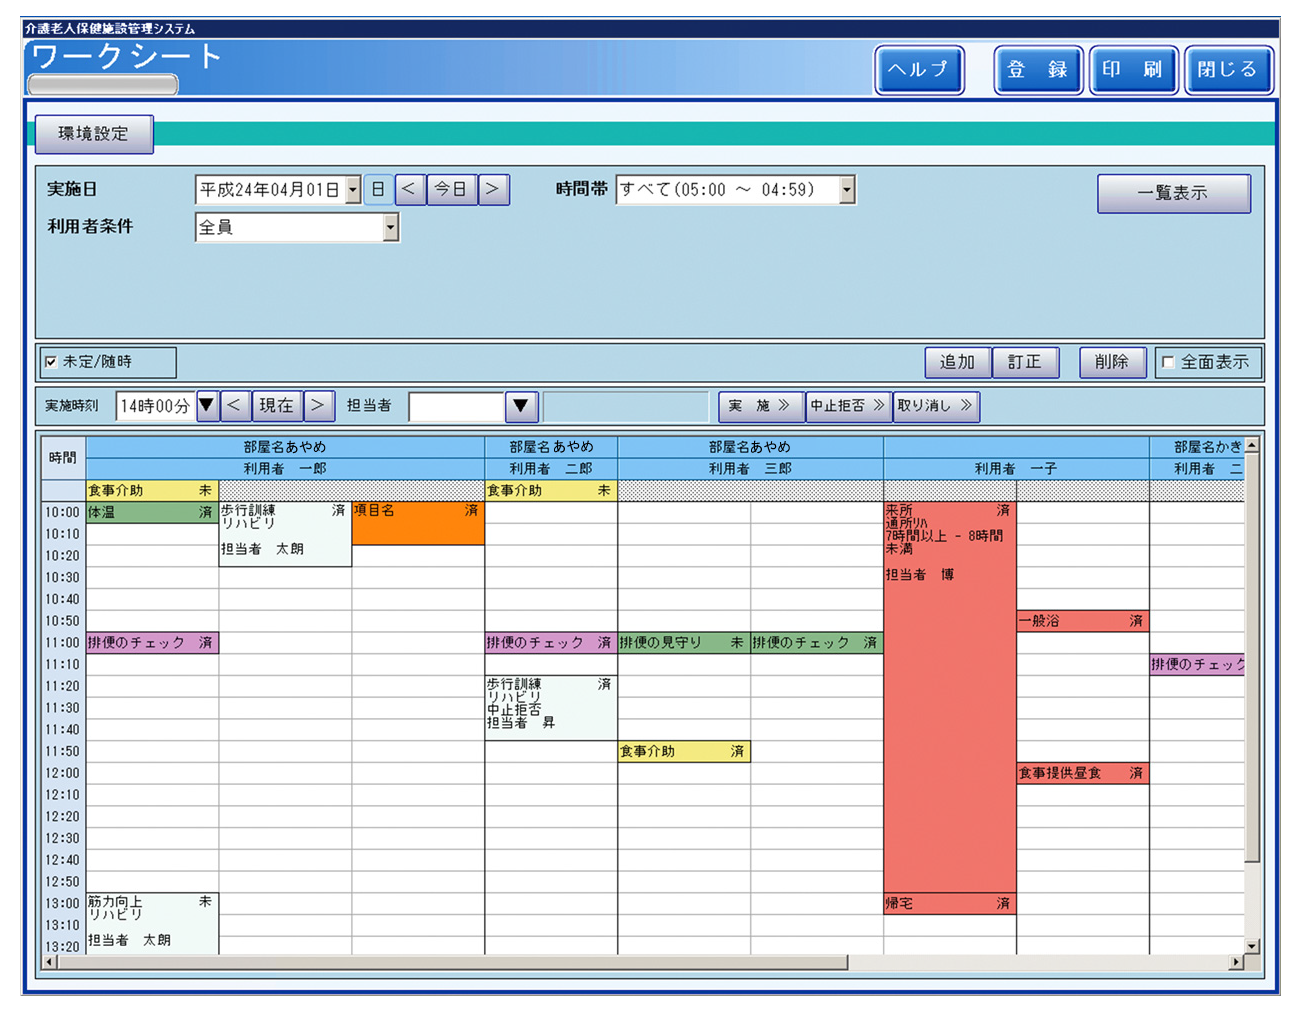Image resolution: width=1298 pixels, height=1010 pixels.
Task: Click the 実施 ≫ button
Action: [x=761, y=406]
